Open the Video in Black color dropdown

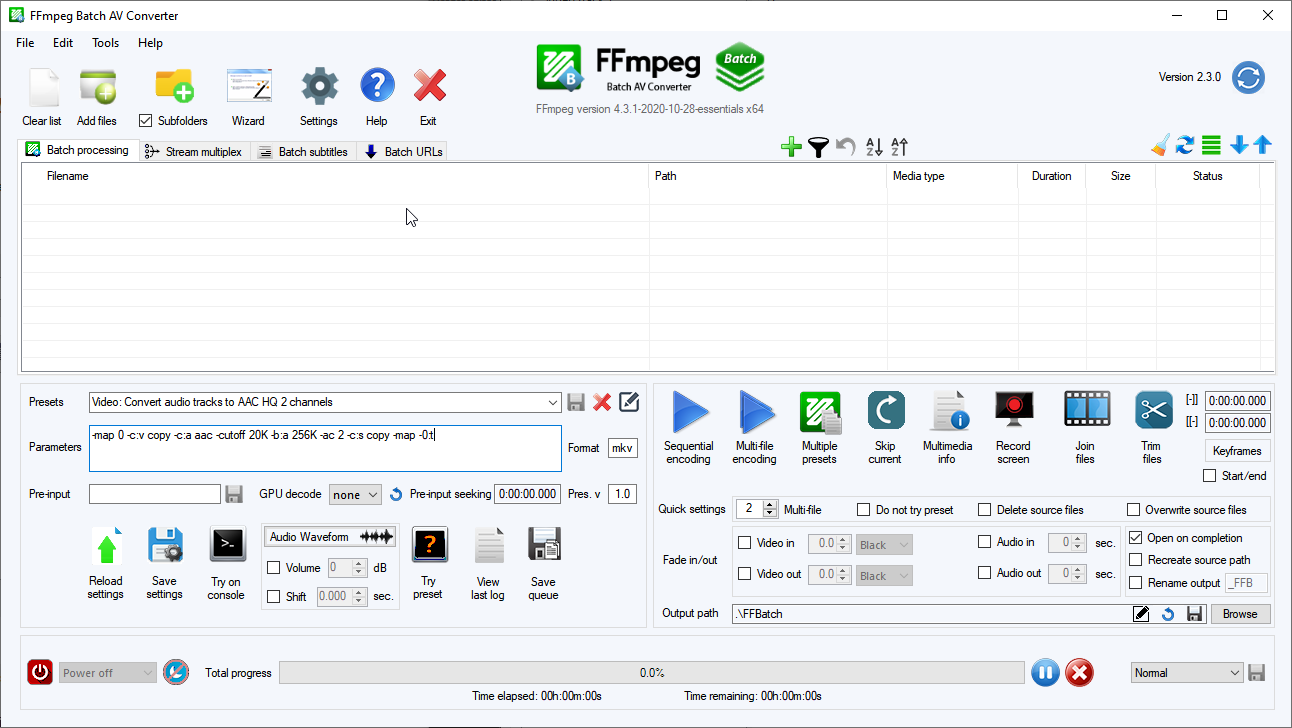[884, 545]
